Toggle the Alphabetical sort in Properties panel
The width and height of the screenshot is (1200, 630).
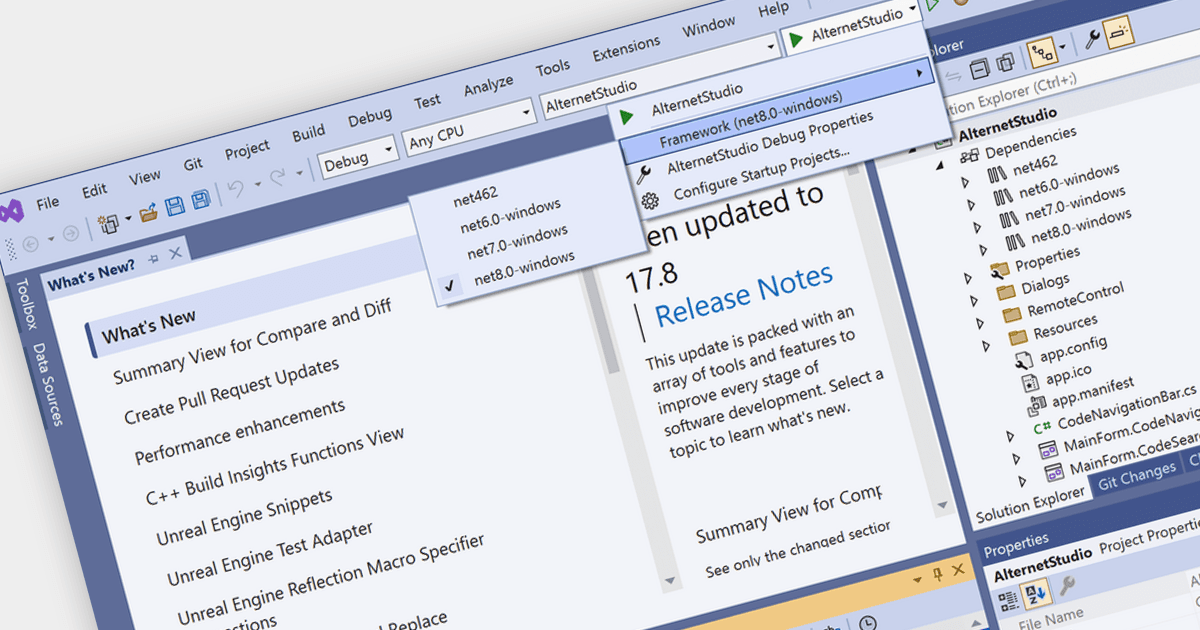click(x=1036, y=593)
